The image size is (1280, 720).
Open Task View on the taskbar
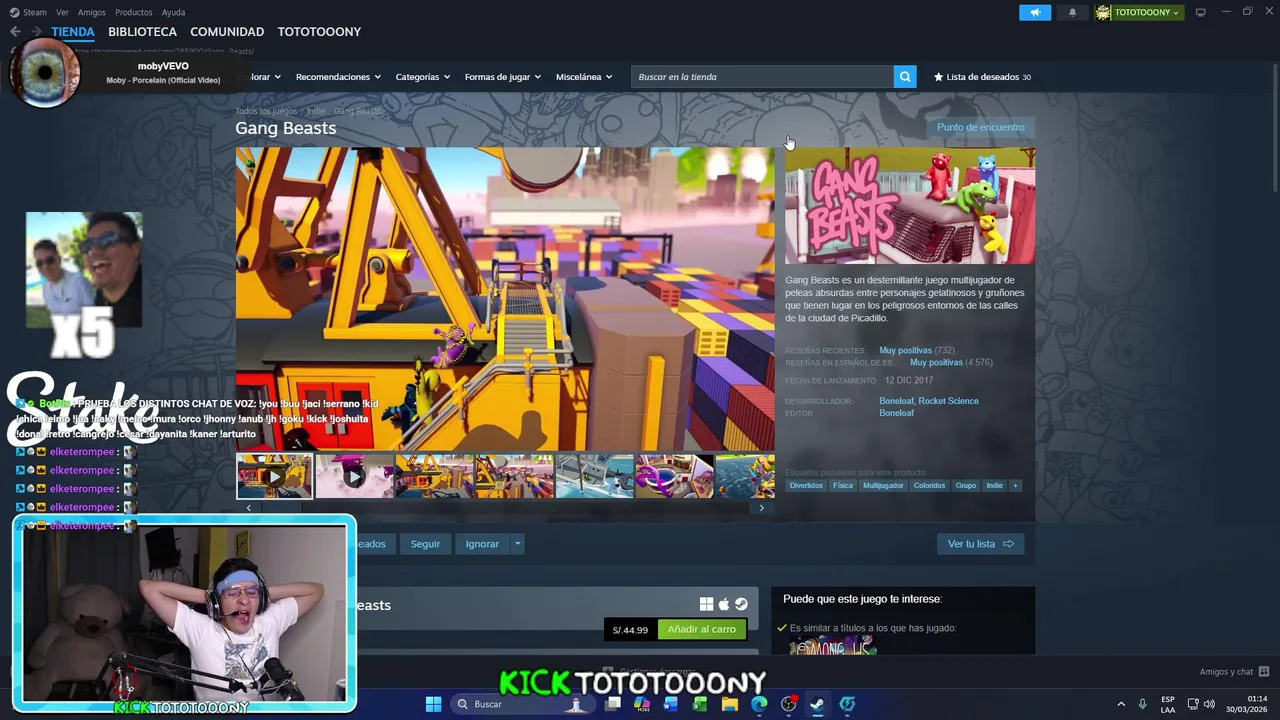[x=613, y=704]
